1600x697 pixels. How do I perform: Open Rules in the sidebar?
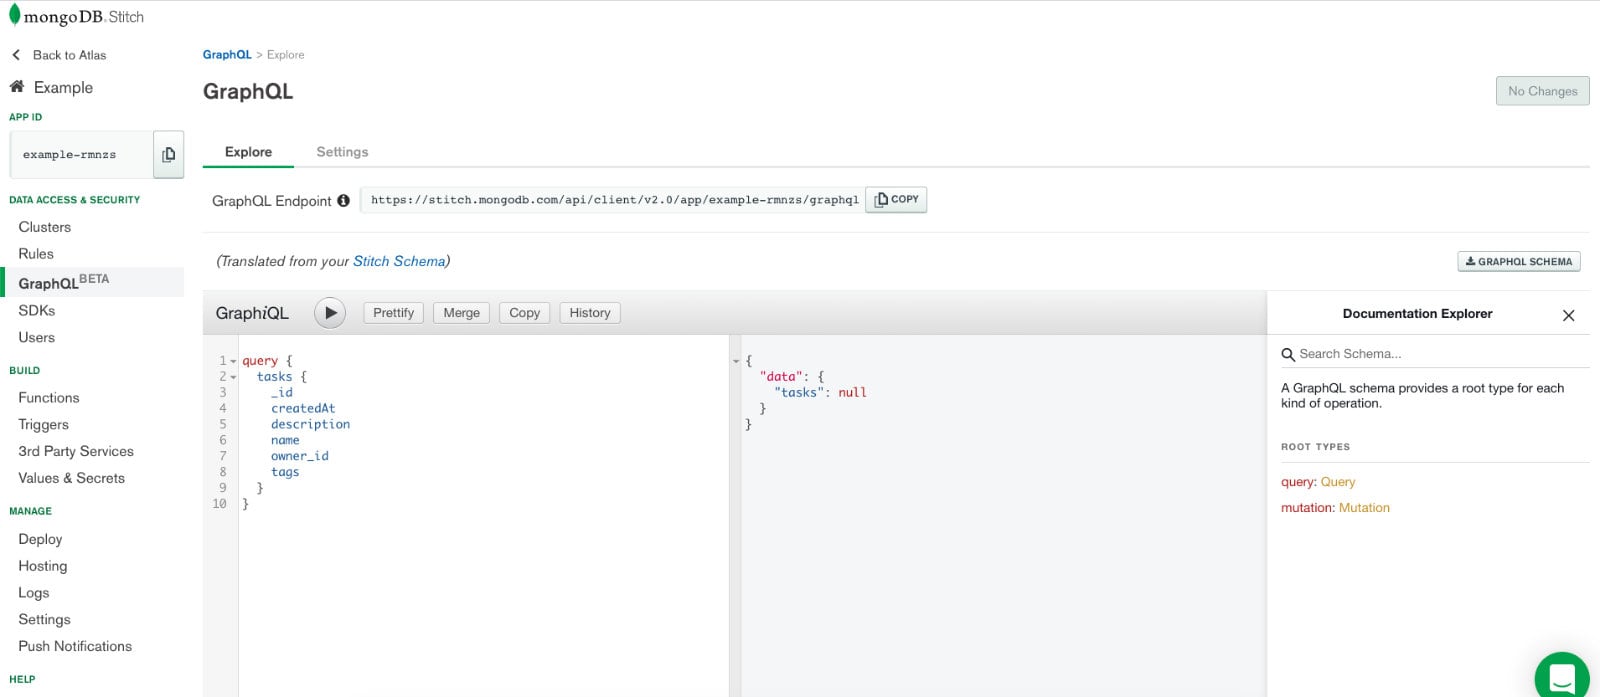pos(36,254)
